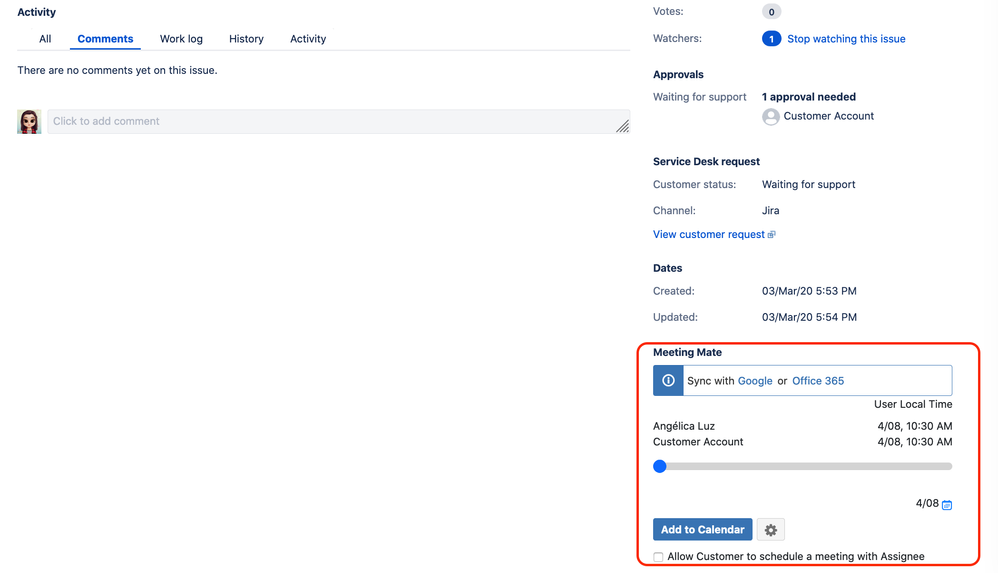The width and height of the screenshot is (998, 573).
Task: Click the comment box resize handle
Action: 622,126
